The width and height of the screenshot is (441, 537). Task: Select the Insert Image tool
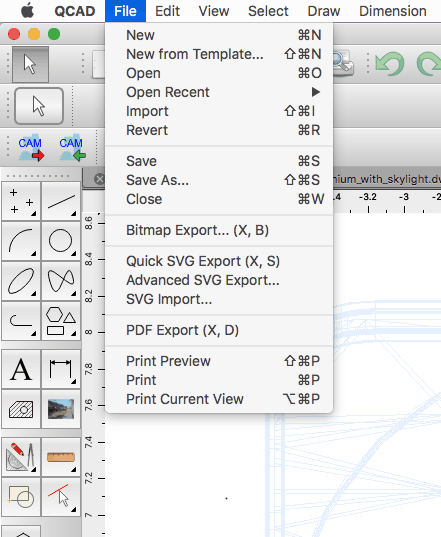(61, 409)
